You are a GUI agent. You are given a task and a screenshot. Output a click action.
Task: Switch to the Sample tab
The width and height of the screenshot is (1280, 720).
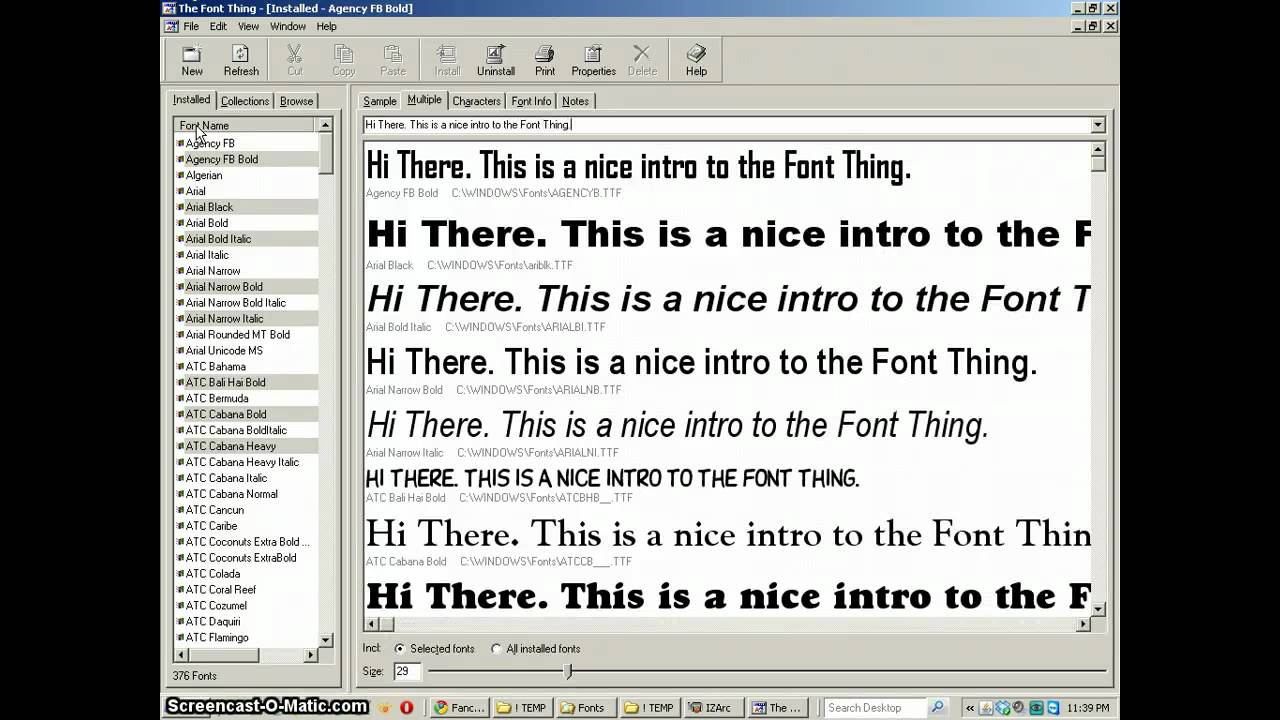[380, 101]
